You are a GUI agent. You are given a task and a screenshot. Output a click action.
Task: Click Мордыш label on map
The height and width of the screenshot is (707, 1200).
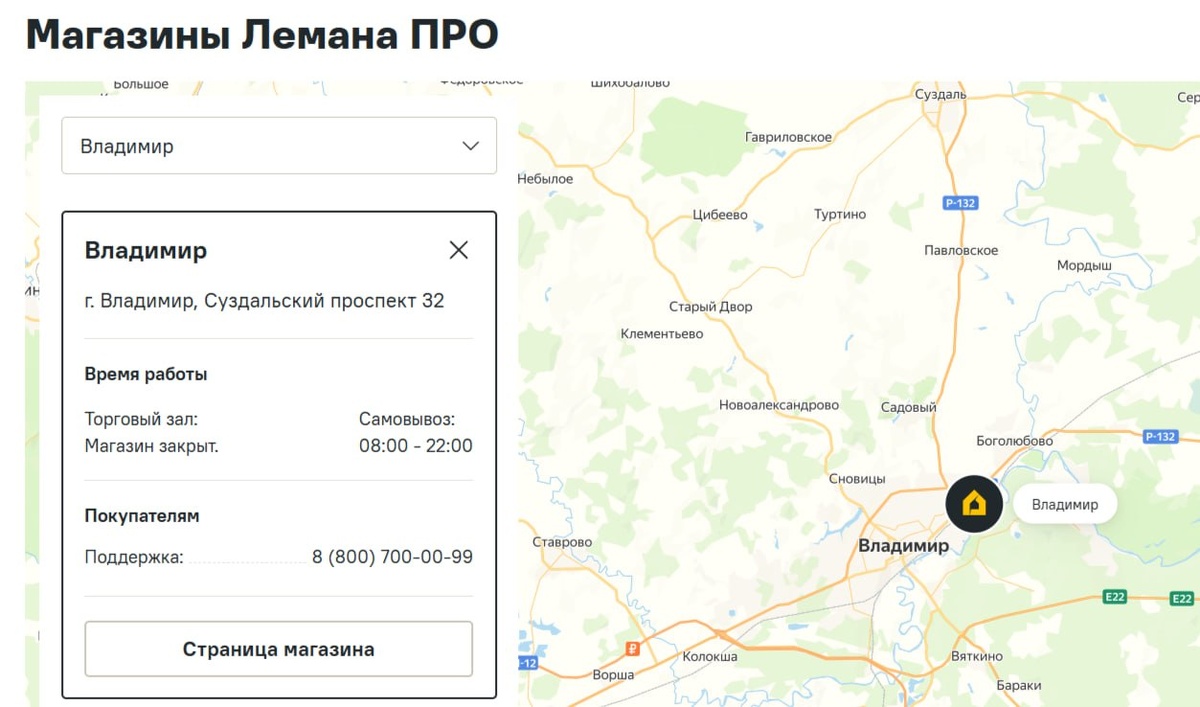[x=1084, y=266]
